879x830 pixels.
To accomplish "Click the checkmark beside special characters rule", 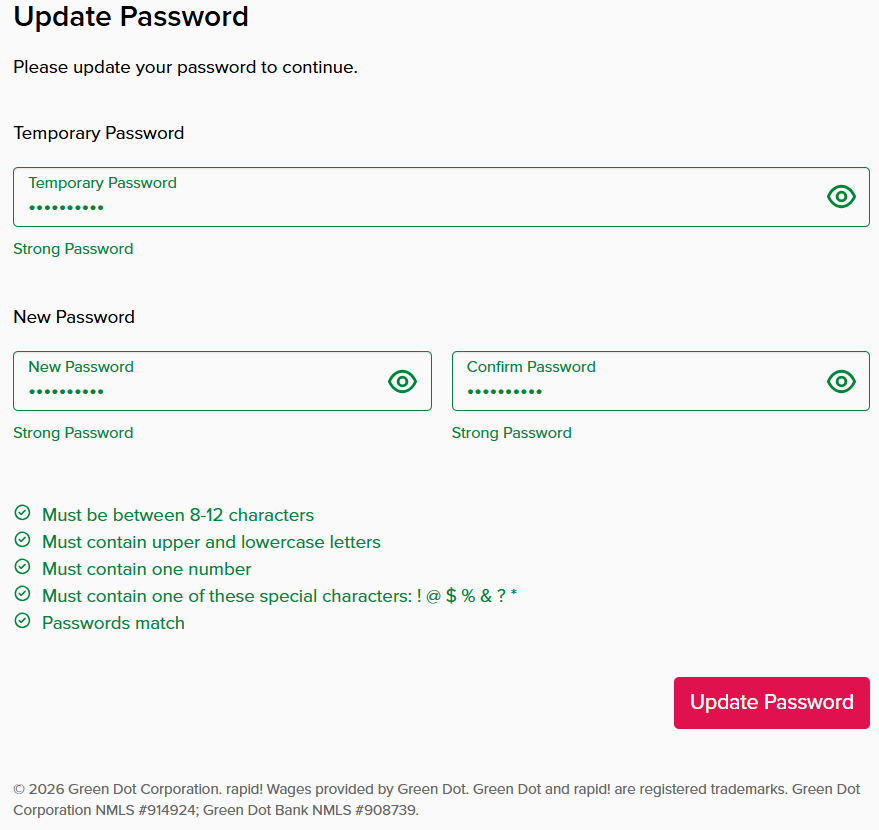I will pos(22,593).
